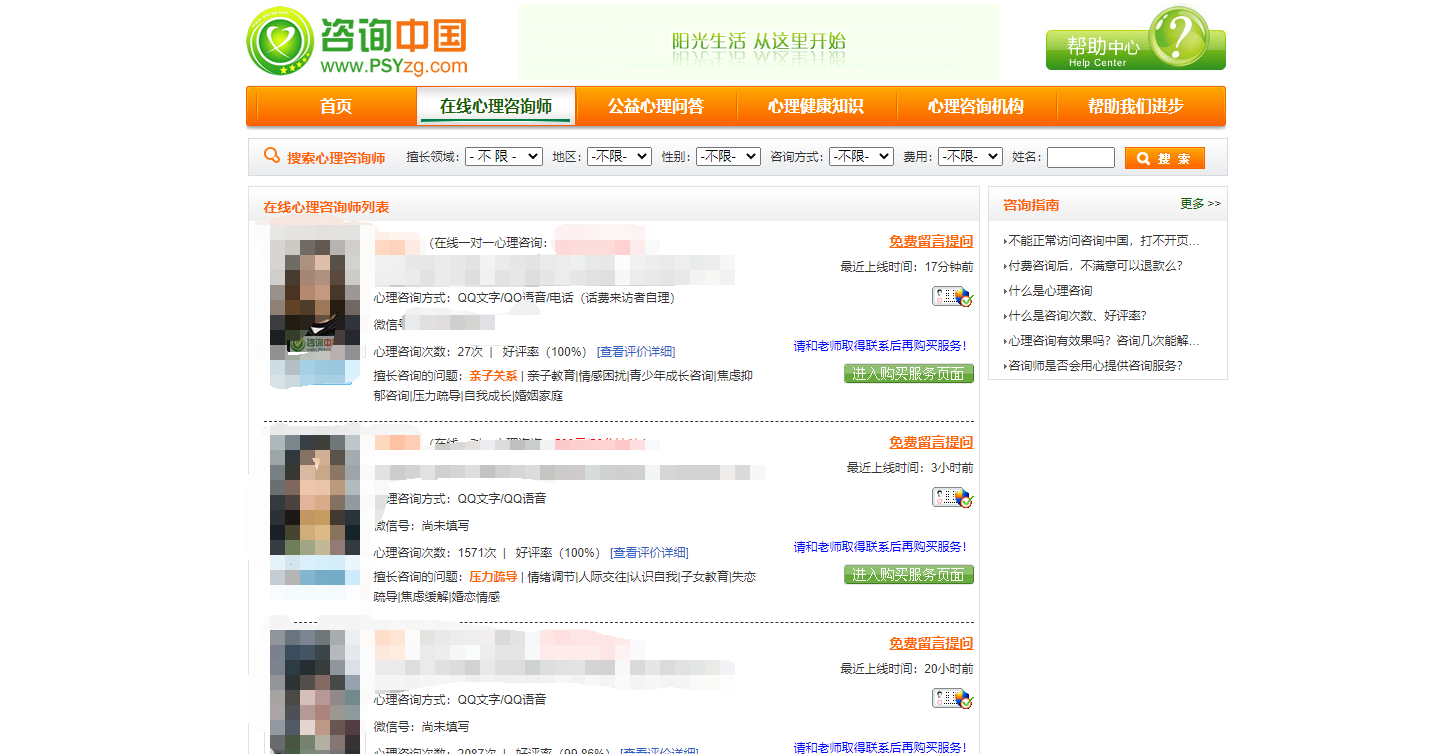This screenshot has height=754, width=1431.
Task: Click the 压力疏导 highlighted specialty text
Action: coord(493,577)
